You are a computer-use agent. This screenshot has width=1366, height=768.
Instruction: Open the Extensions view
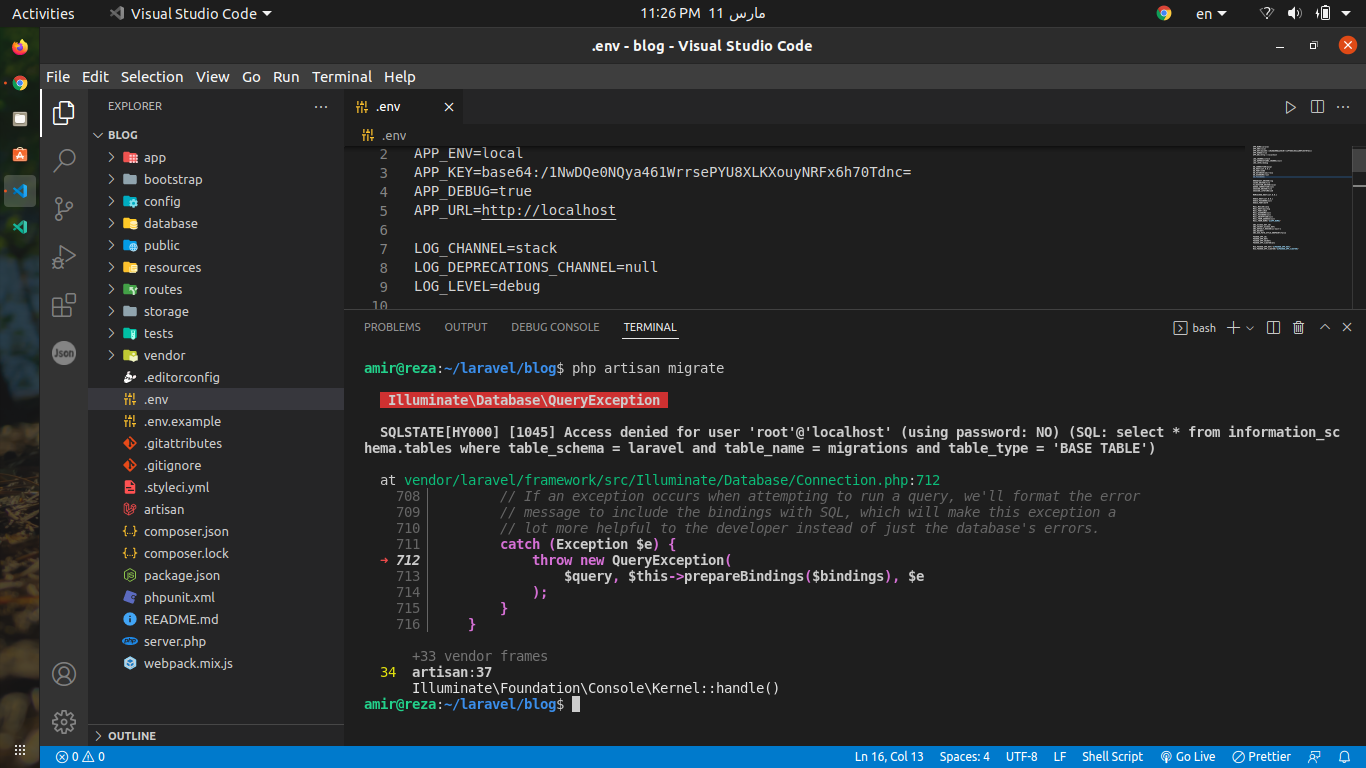click(64, 304)
